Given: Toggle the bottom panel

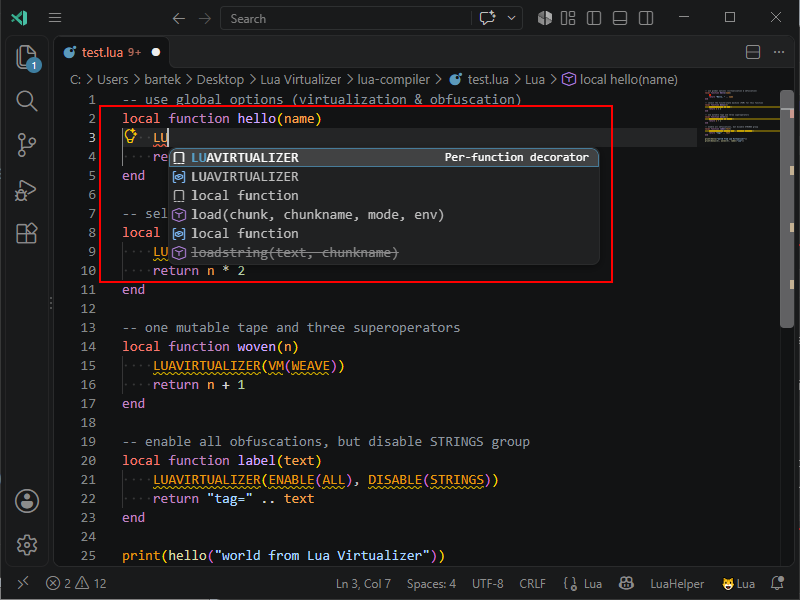Looking at the screenshot, I should pos(620,18).
